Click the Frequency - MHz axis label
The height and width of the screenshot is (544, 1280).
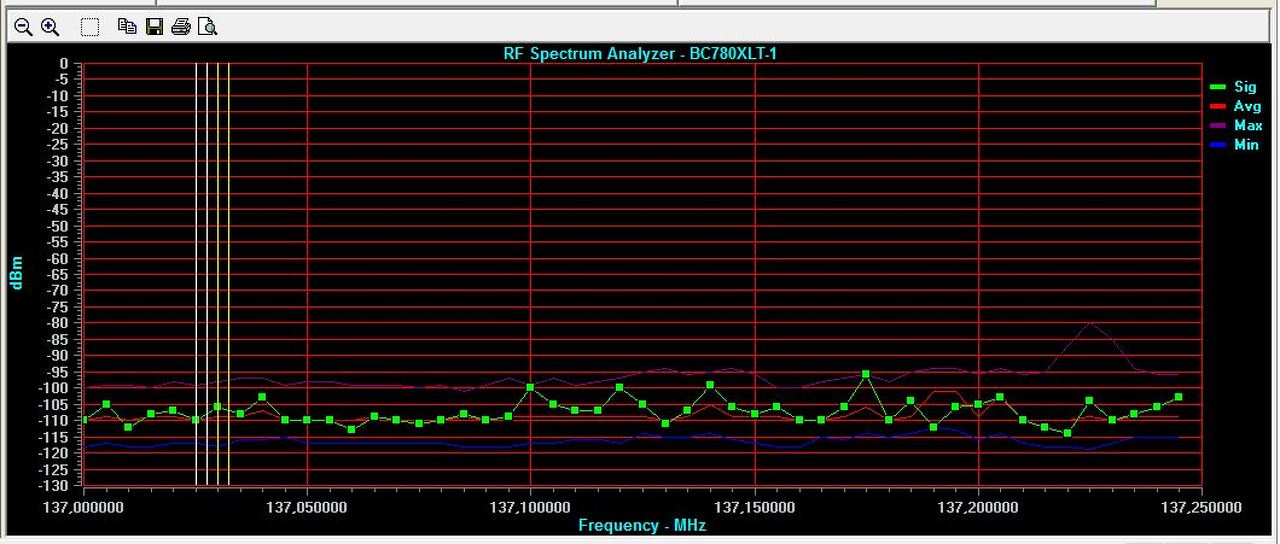point(642,525)
